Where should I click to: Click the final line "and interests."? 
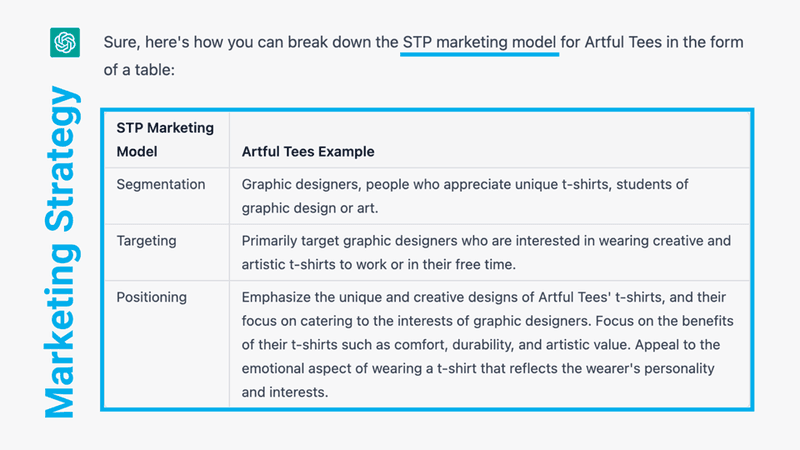point(285,393)
